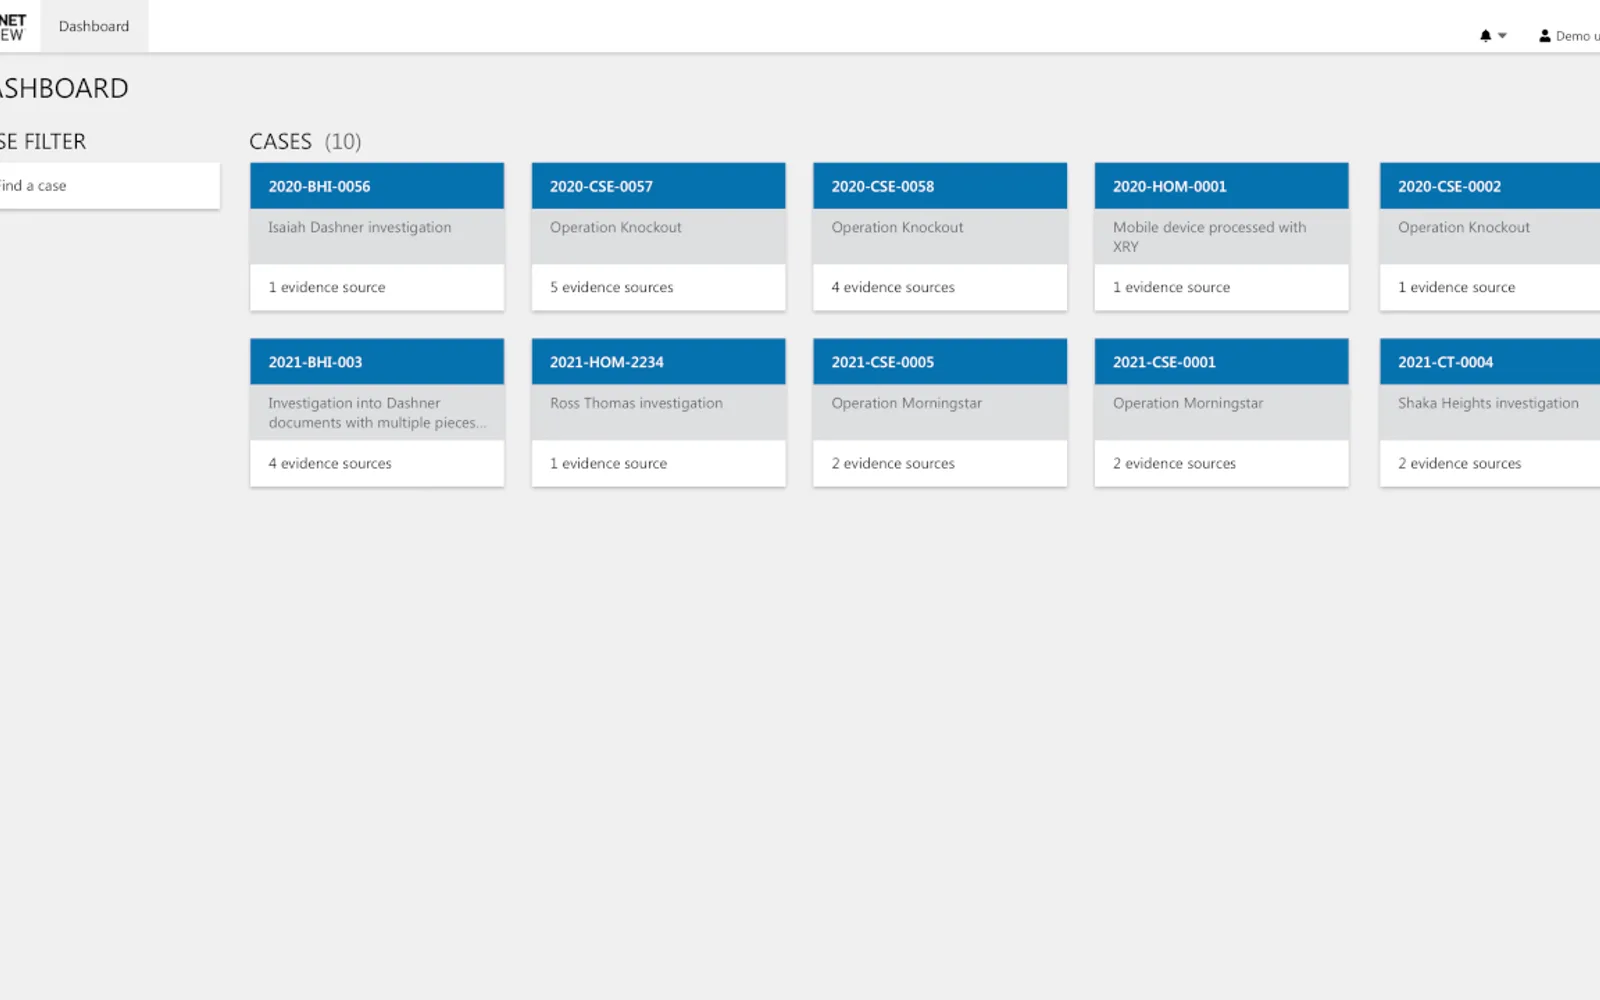Click 1 evidence source in 2020-BHI-0056 card
Image resolution: width=1600 pixels, height=1000 pixels.
(327, 287)
